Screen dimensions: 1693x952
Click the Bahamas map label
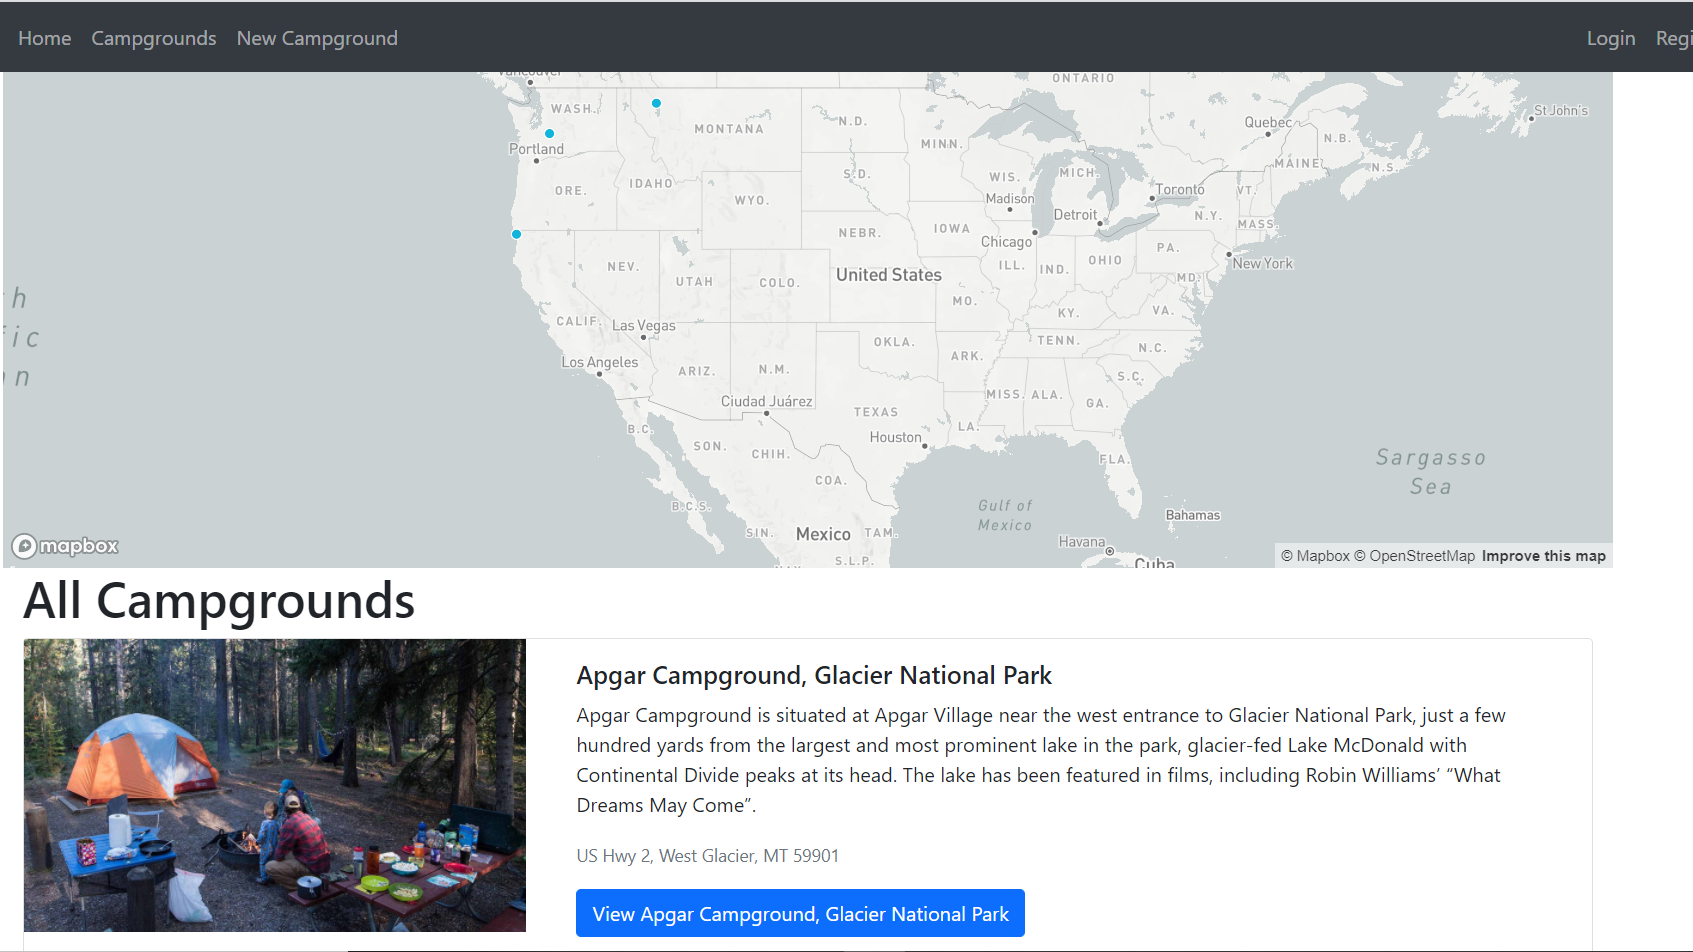click(x=1193, y=515)
